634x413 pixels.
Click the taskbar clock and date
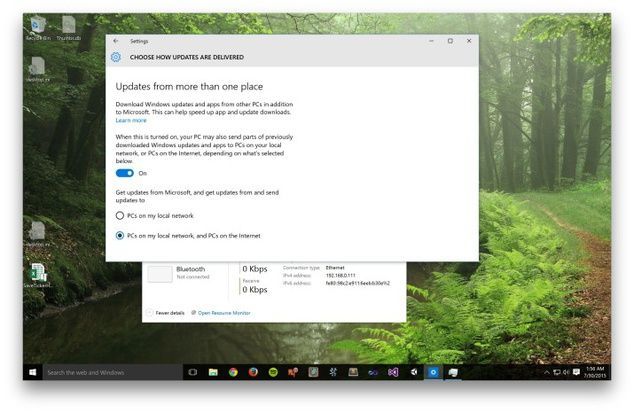[x=594, y=372]
